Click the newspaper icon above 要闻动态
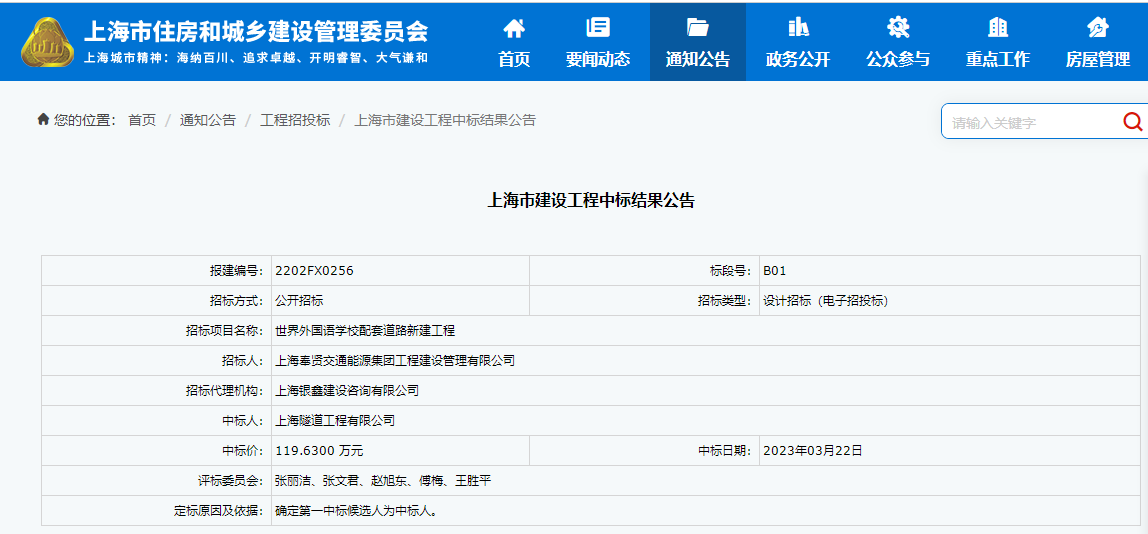 click(598, 27)
